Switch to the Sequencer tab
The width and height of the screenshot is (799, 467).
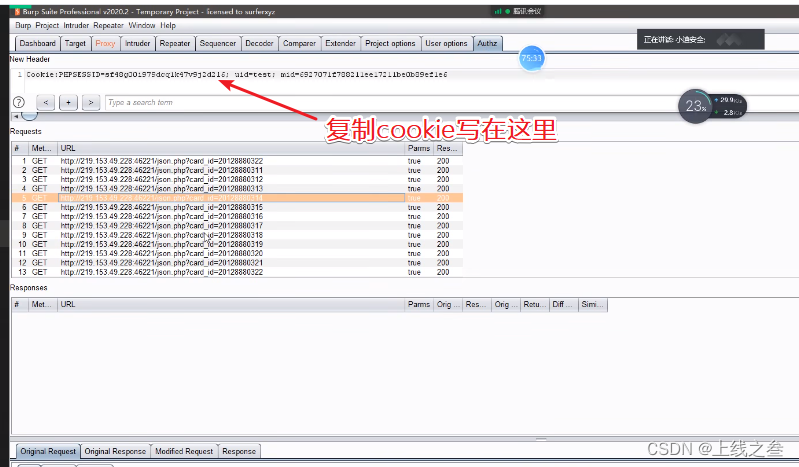[218, 43]
